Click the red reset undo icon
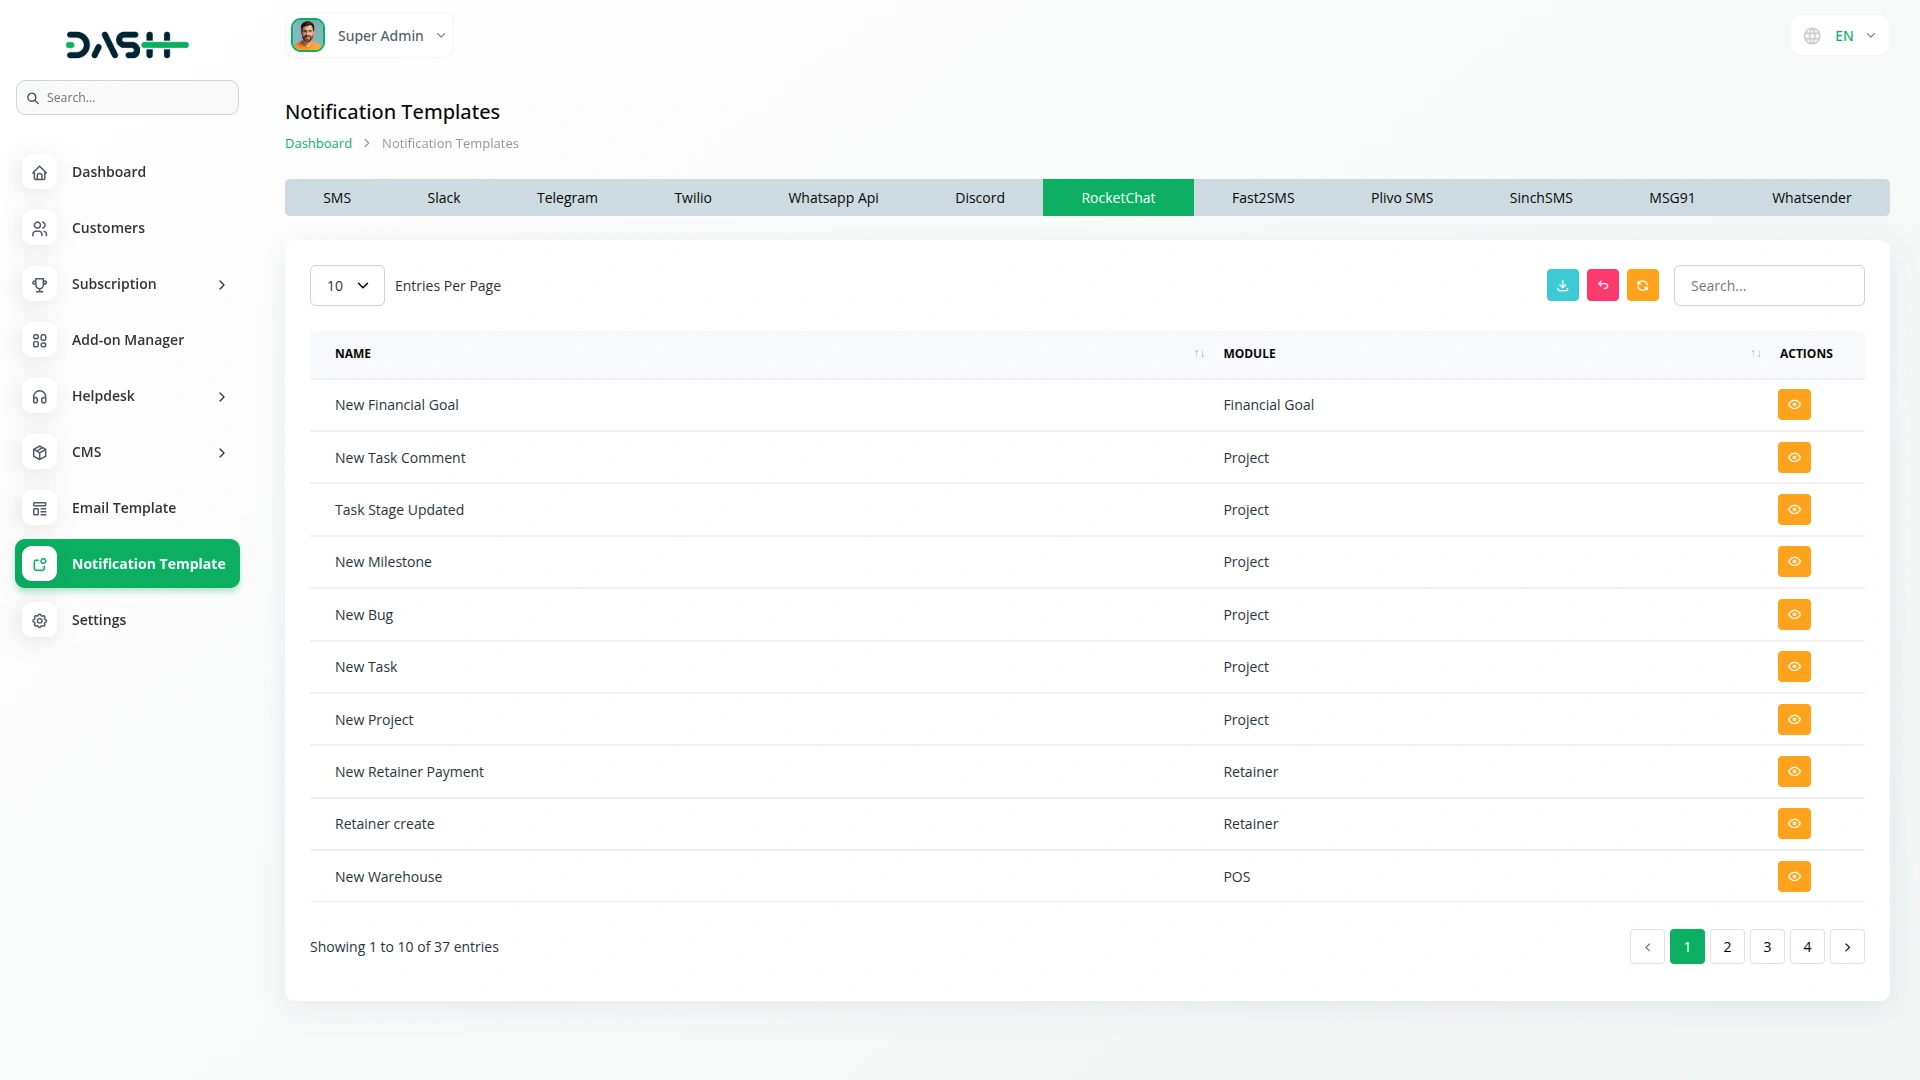The image size is (1920, 1080). pyautogui.click(x=1602, y=285)
